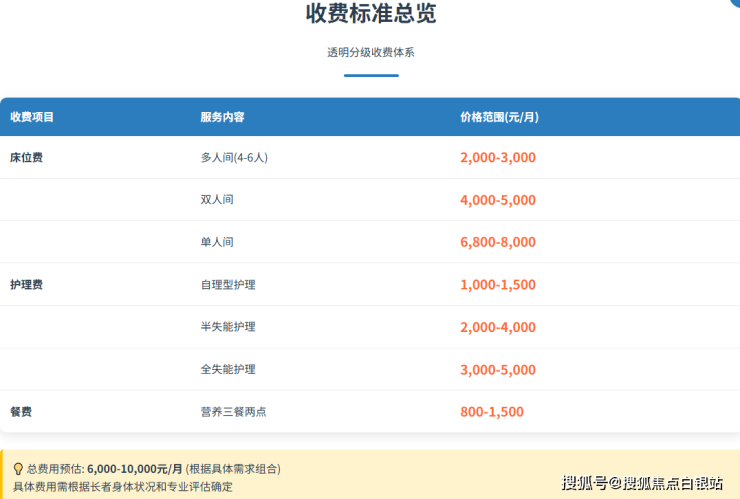Click the 收费标准总览 page title
Screen dimensions: 740x499
tap(371, 15)
